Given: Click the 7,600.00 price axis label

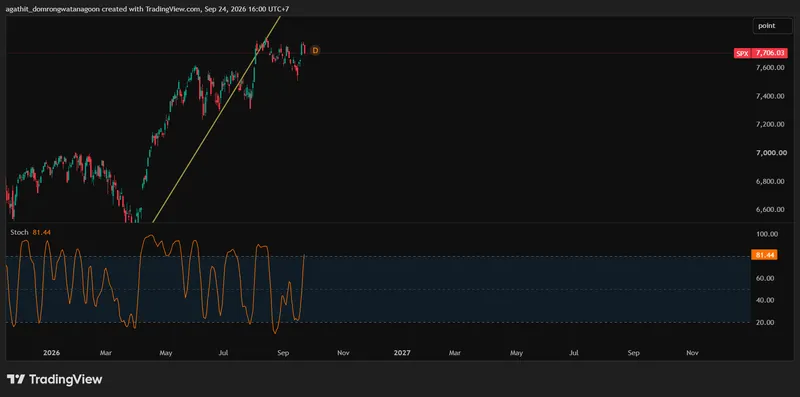Looking at the screenshot, I should 770,68.
